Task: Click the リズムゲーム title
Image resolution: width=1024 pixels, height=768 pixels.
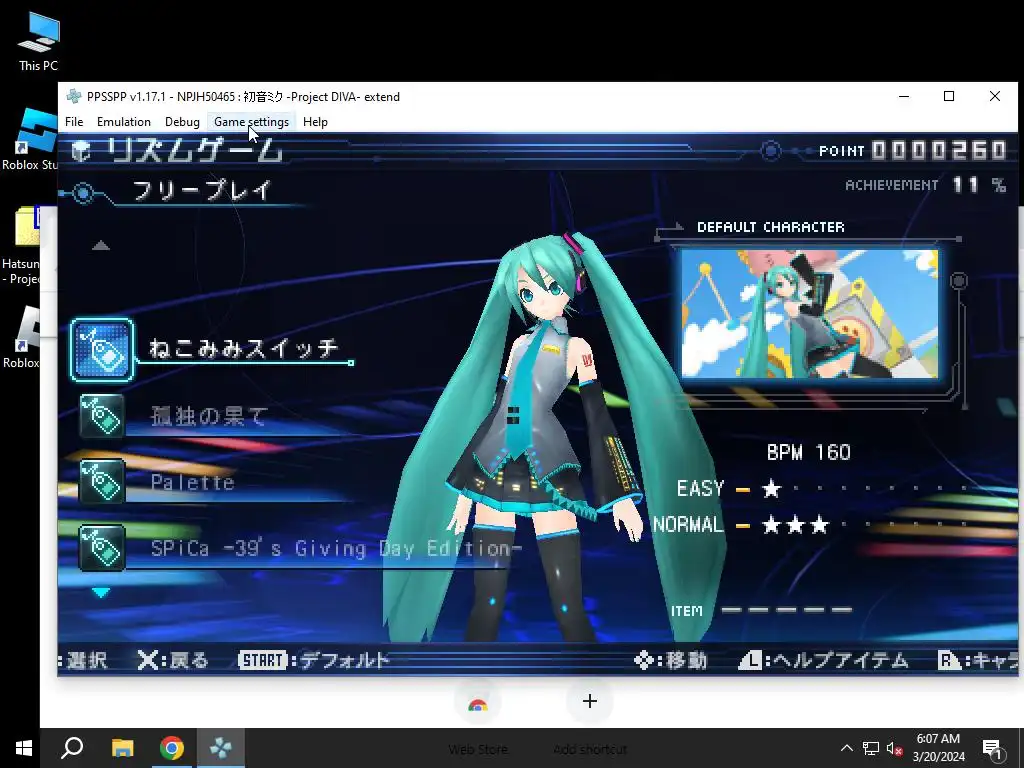Action: pos(195,151)
